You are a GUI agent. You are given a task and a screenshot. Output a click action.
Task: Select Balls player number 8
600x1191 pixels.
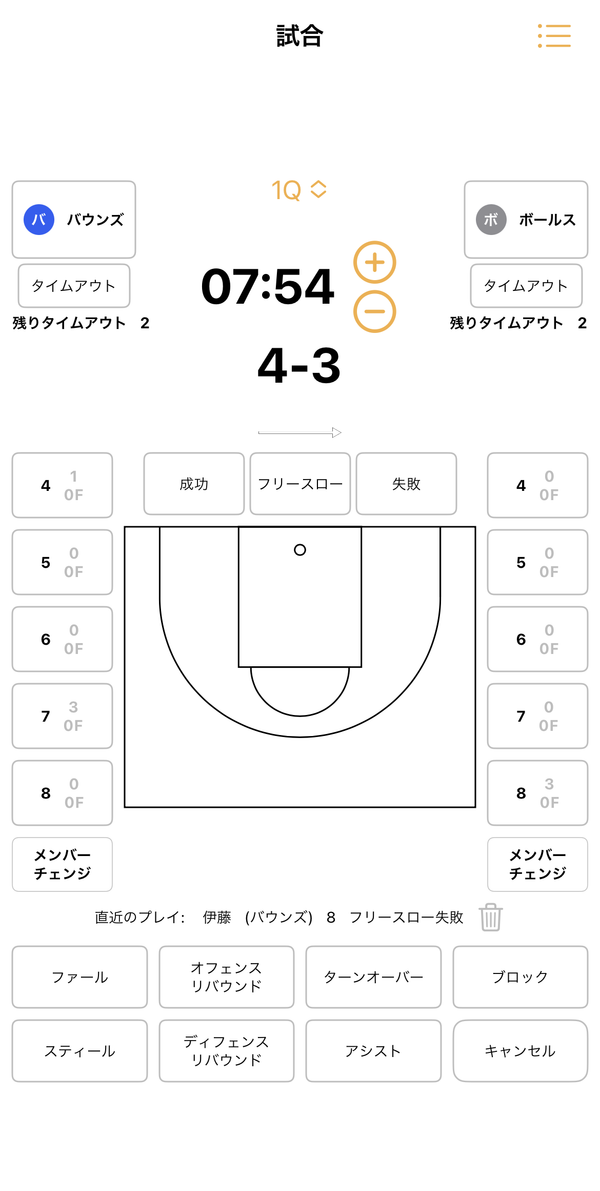538,793
